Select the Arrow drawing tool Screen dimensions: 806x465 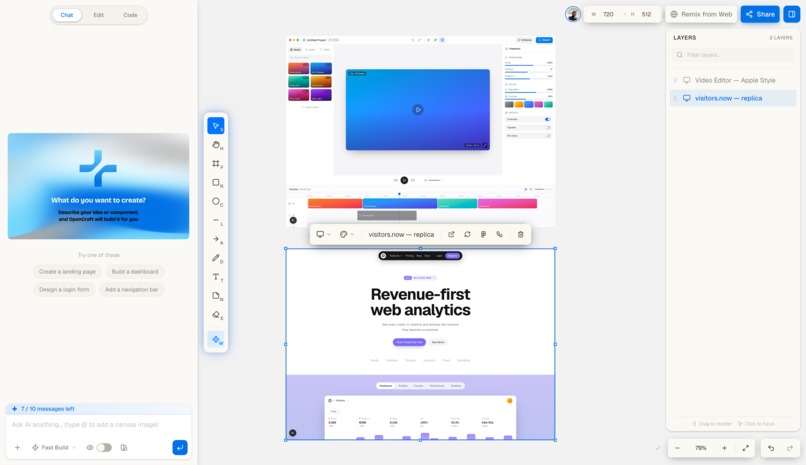tap(216, 239)
